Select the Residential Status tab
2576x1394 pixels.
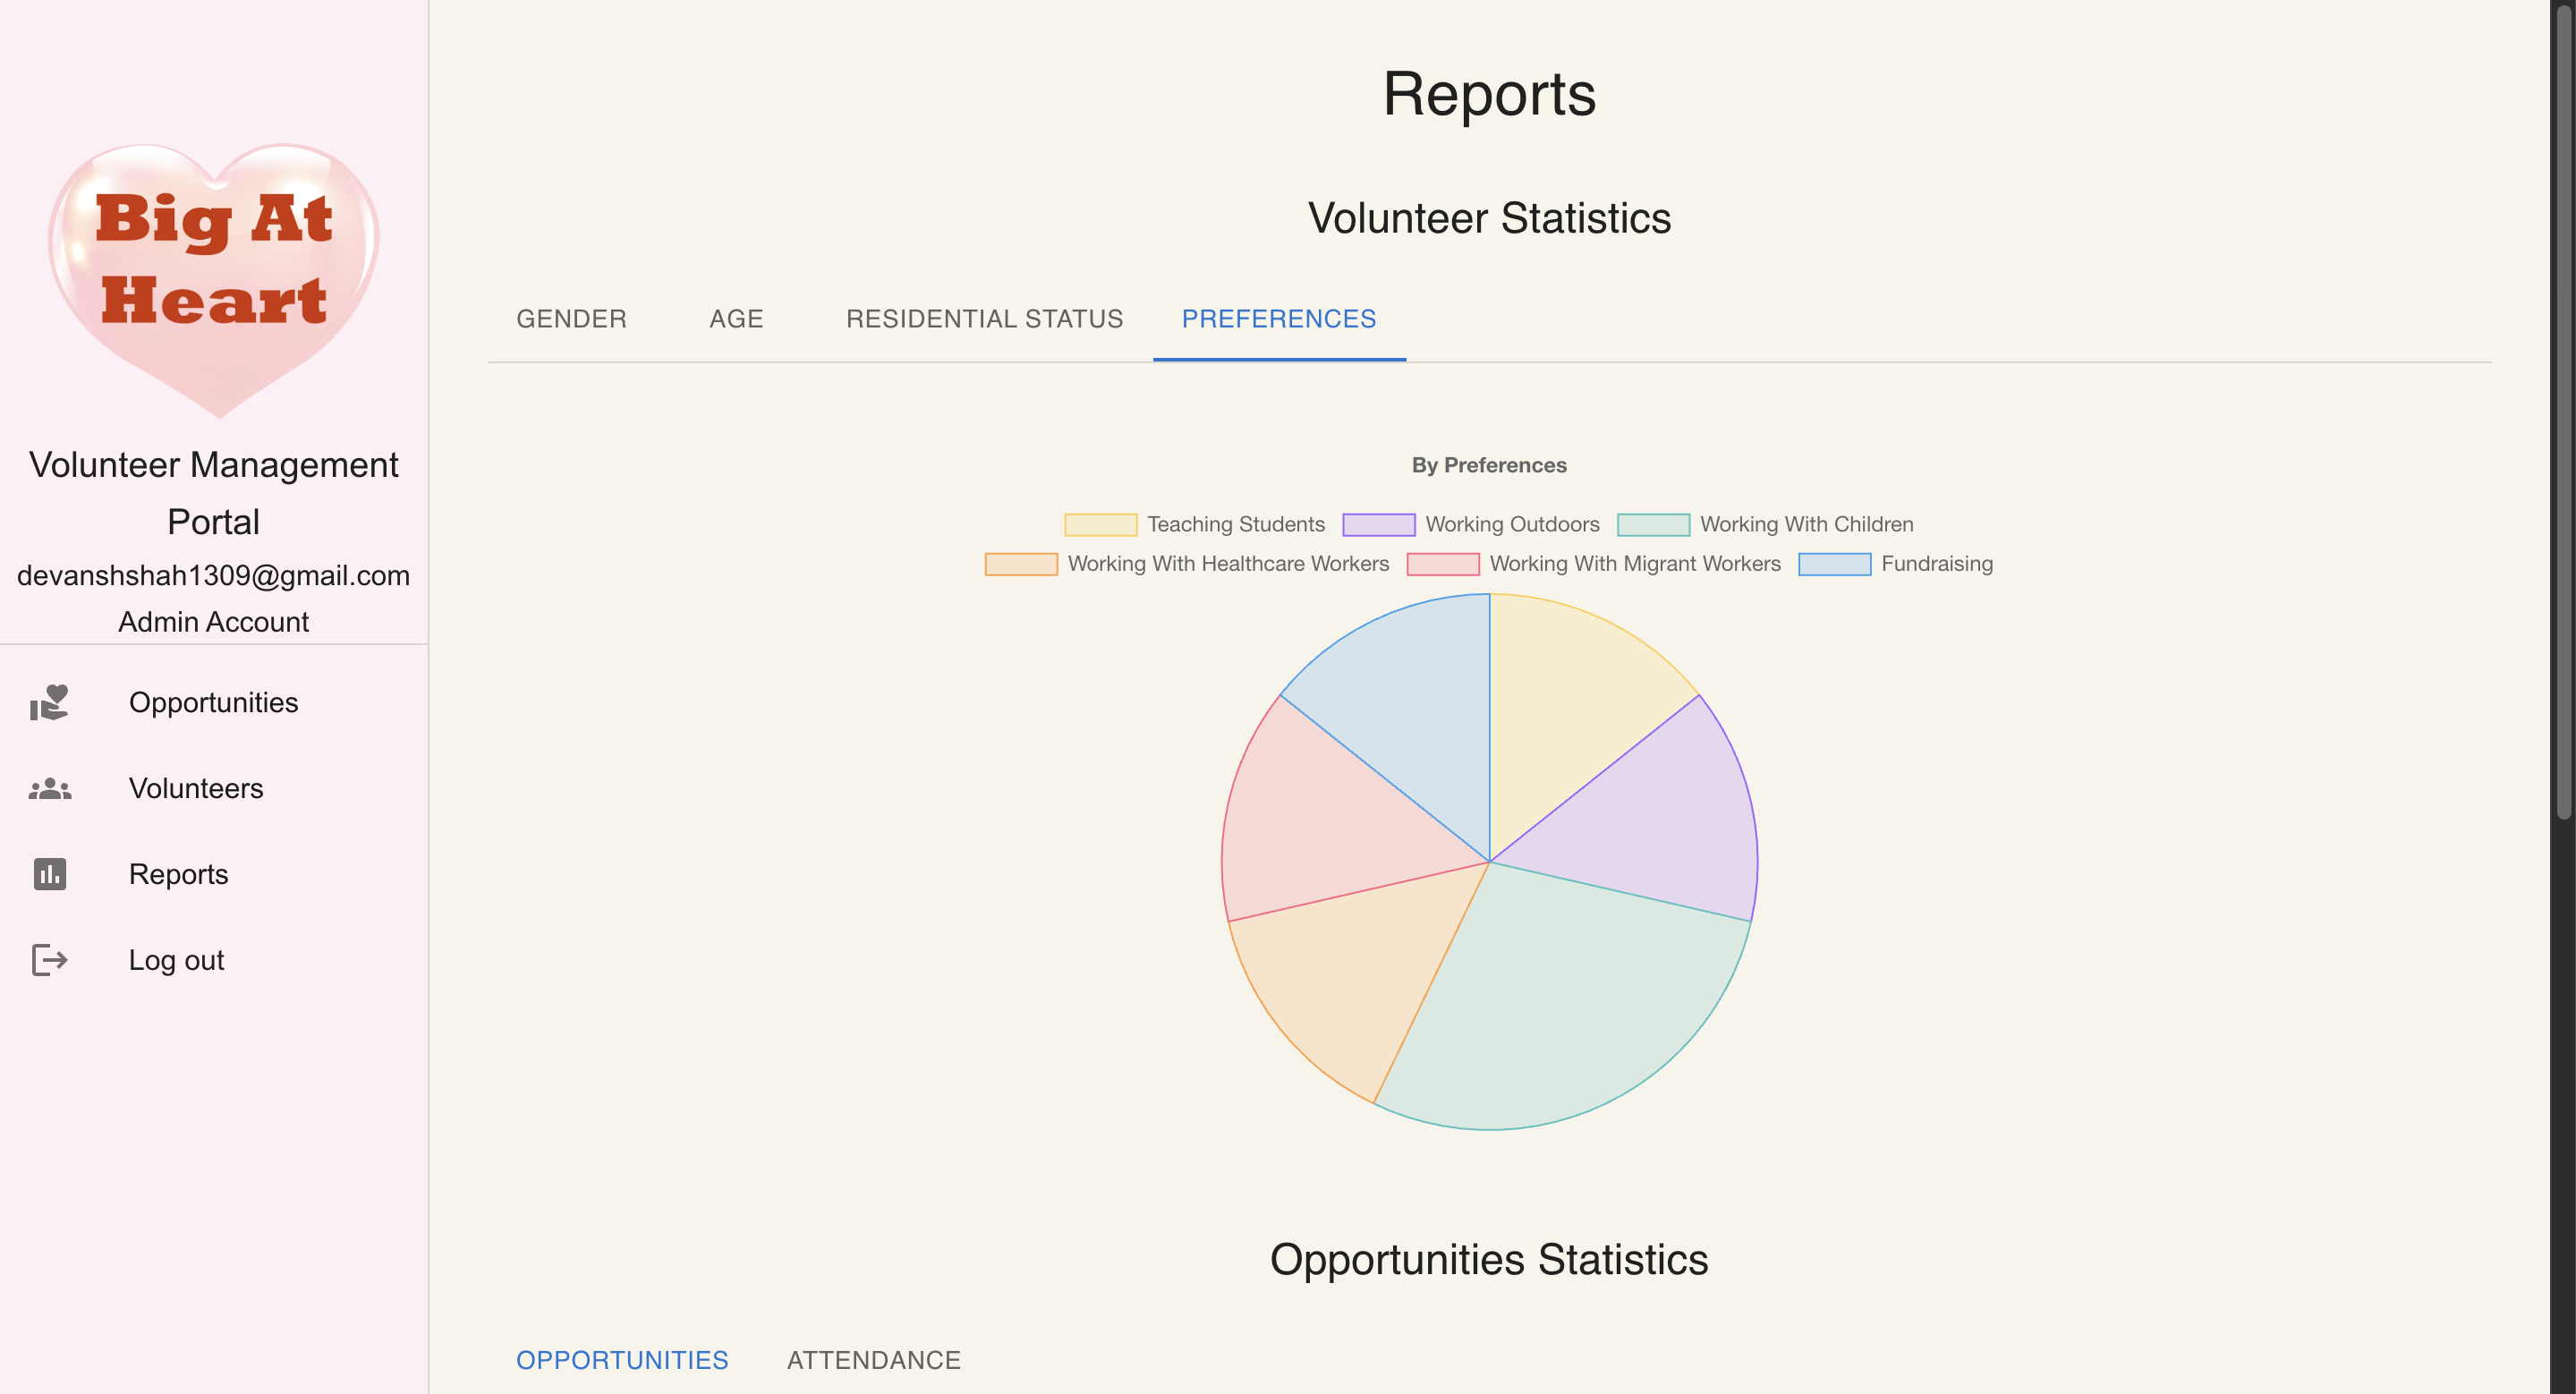[x=984, y=319]
